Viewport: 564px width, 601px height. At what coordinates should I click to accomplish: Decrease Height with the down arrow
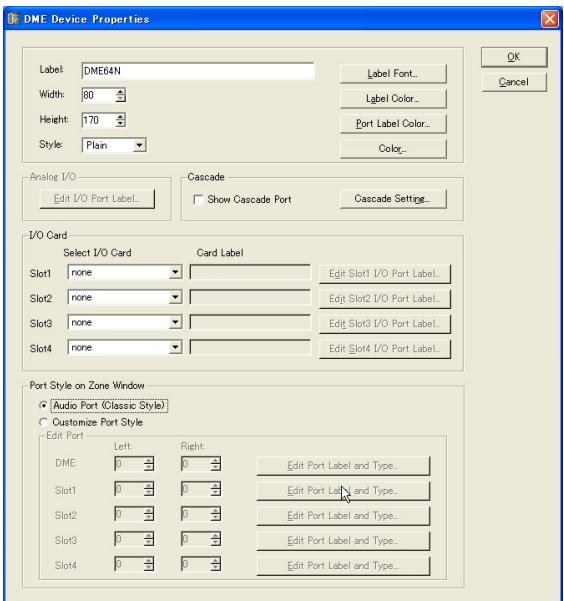tap(120, 123)
